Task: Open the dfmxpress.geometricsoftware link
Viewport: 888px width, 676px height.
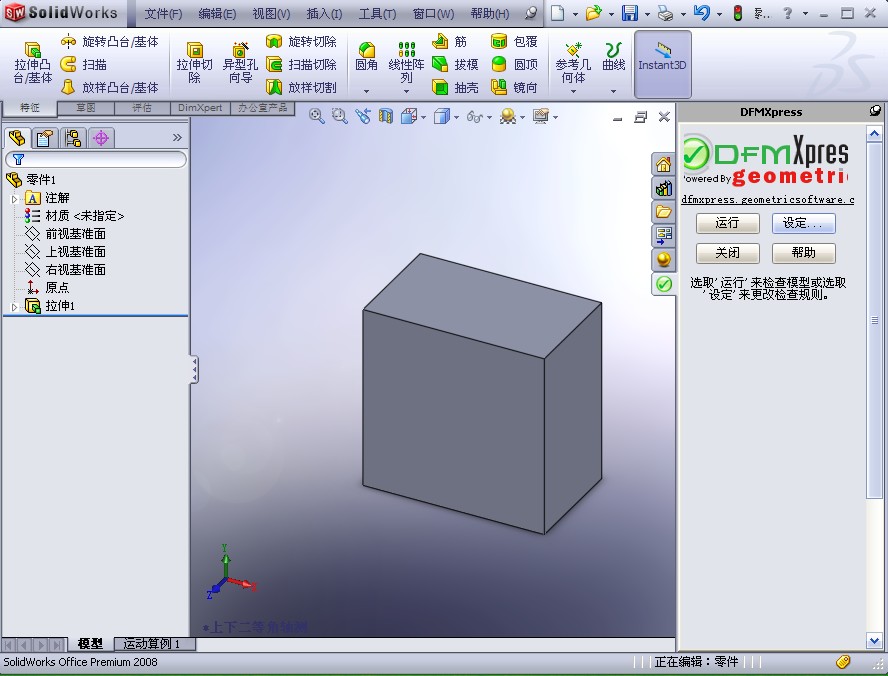Action: tap(767, 199)
